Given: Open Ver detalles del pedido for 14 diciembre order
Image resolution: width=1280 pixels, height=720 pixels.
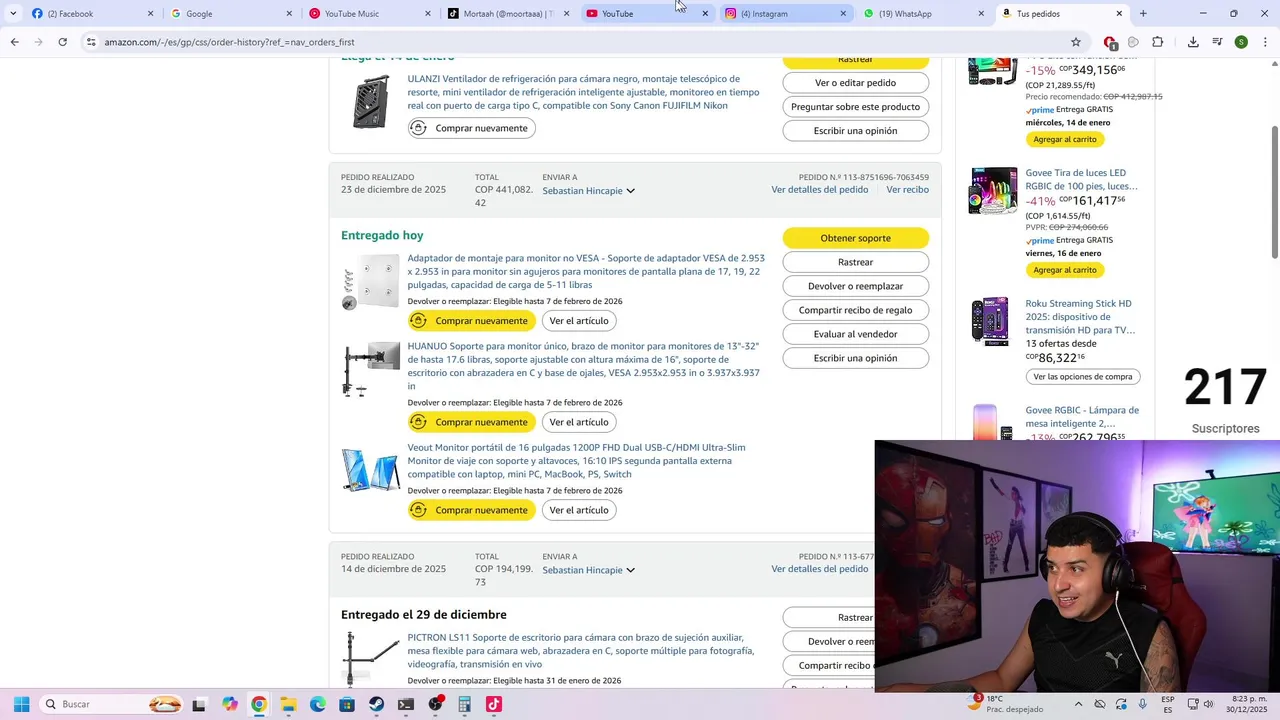Looking at the screenshot, I should click(x=819, y=569).
